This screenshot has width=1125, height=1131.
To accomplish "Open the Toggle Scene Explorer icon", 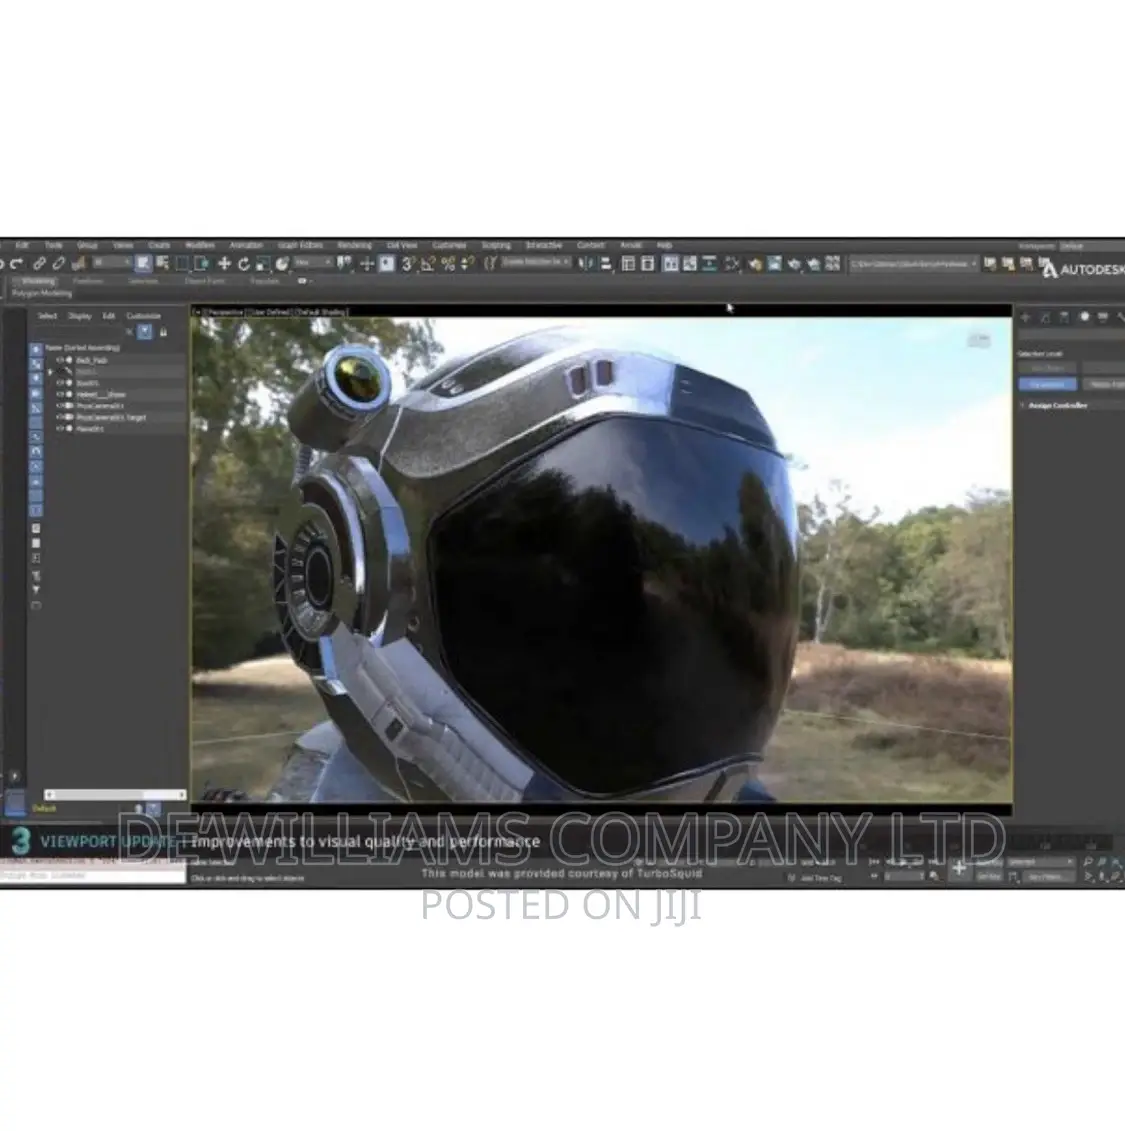I will pos(628,264).
